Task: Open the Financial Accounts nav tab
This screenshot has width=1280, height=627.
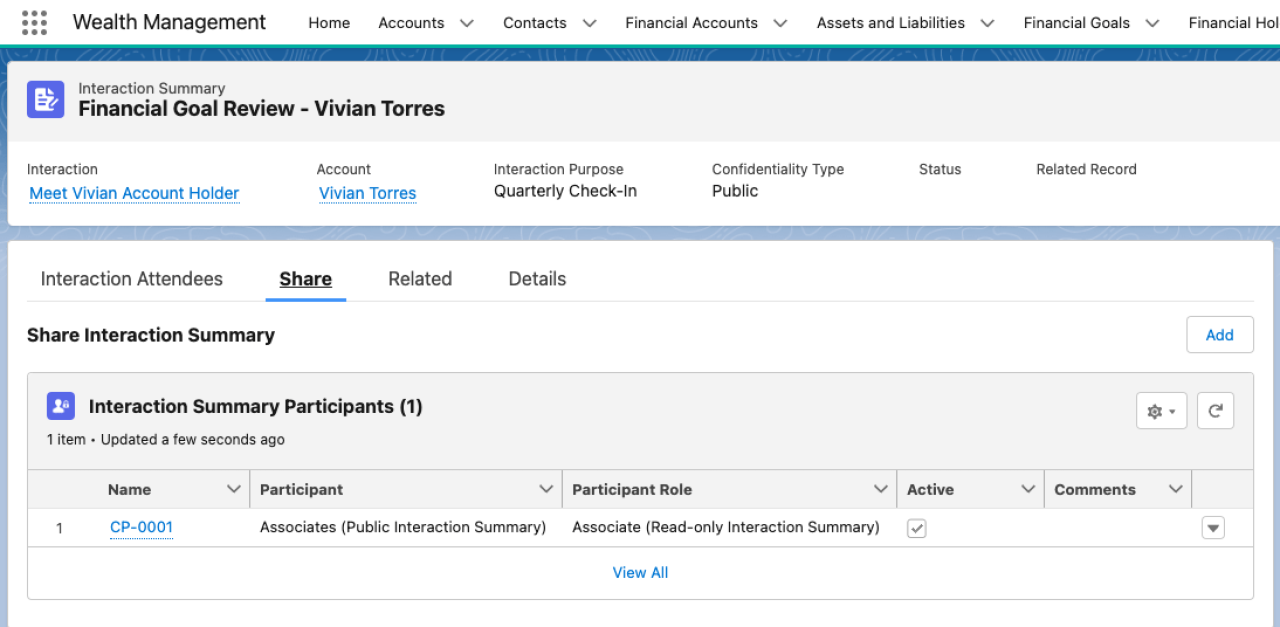Action: 692,23
